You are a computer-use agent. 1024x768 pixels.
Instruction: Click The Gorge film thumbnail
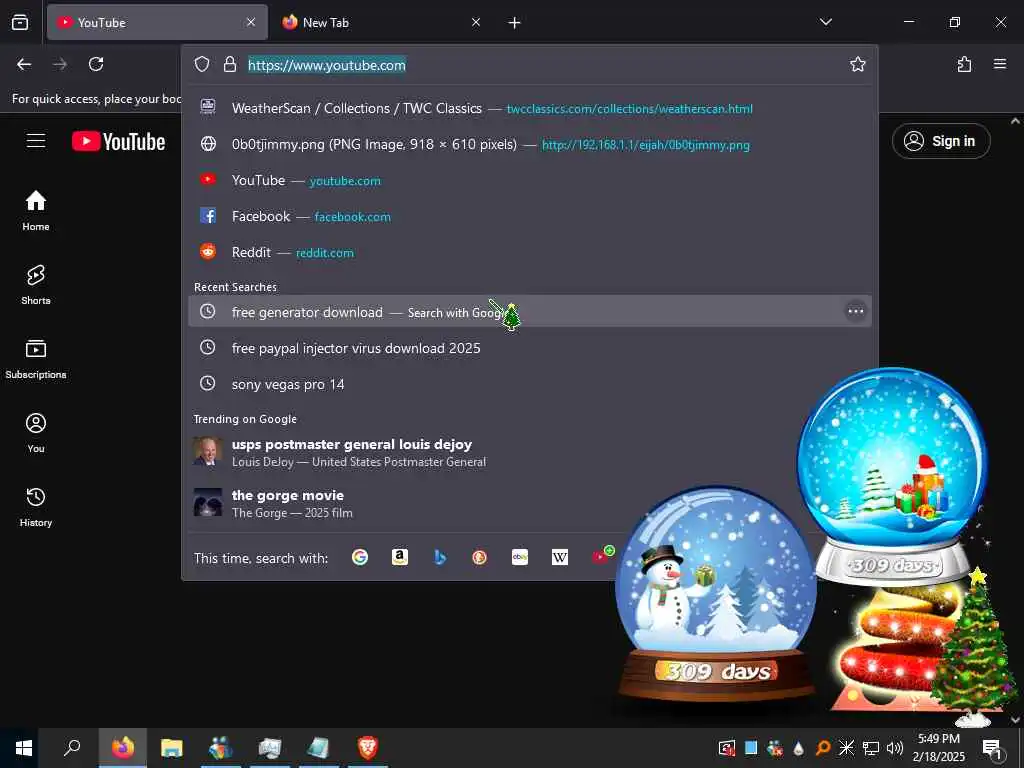pos(208,502)
